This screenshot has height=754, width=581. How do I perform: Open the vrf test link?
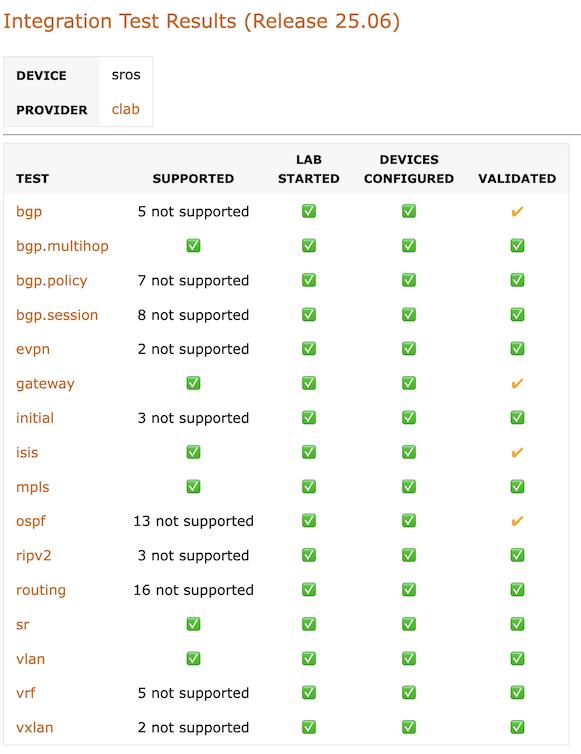25,693
